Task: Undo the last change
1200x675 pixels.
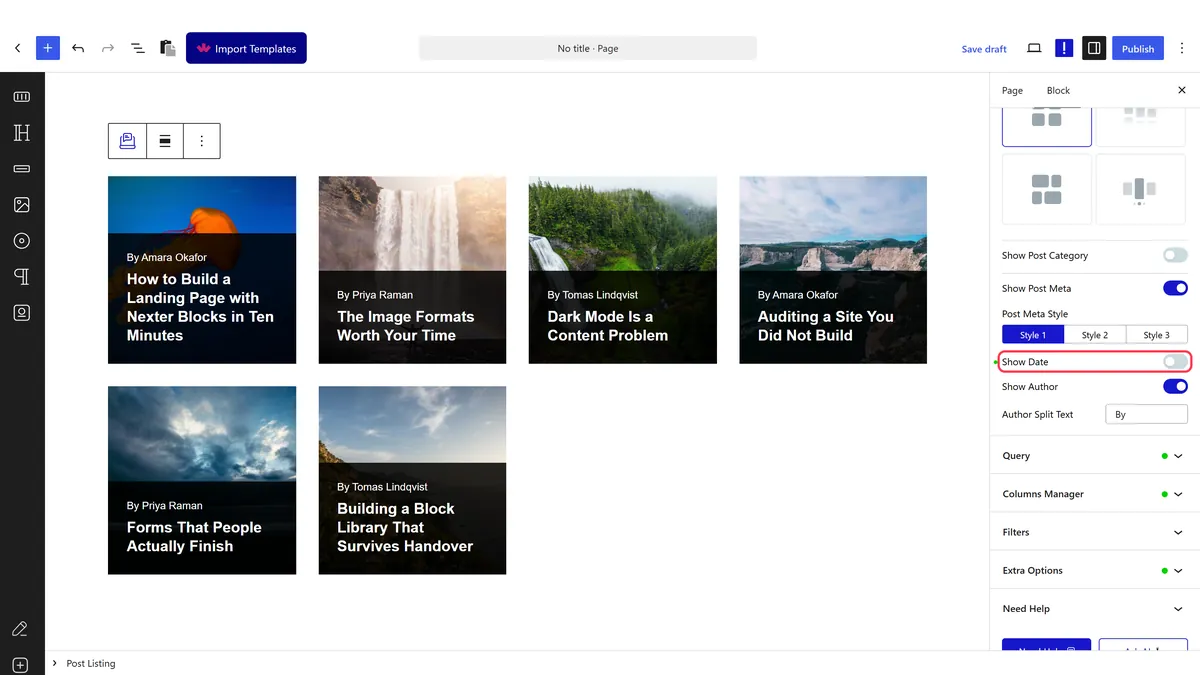Action: tap(78, 48)
